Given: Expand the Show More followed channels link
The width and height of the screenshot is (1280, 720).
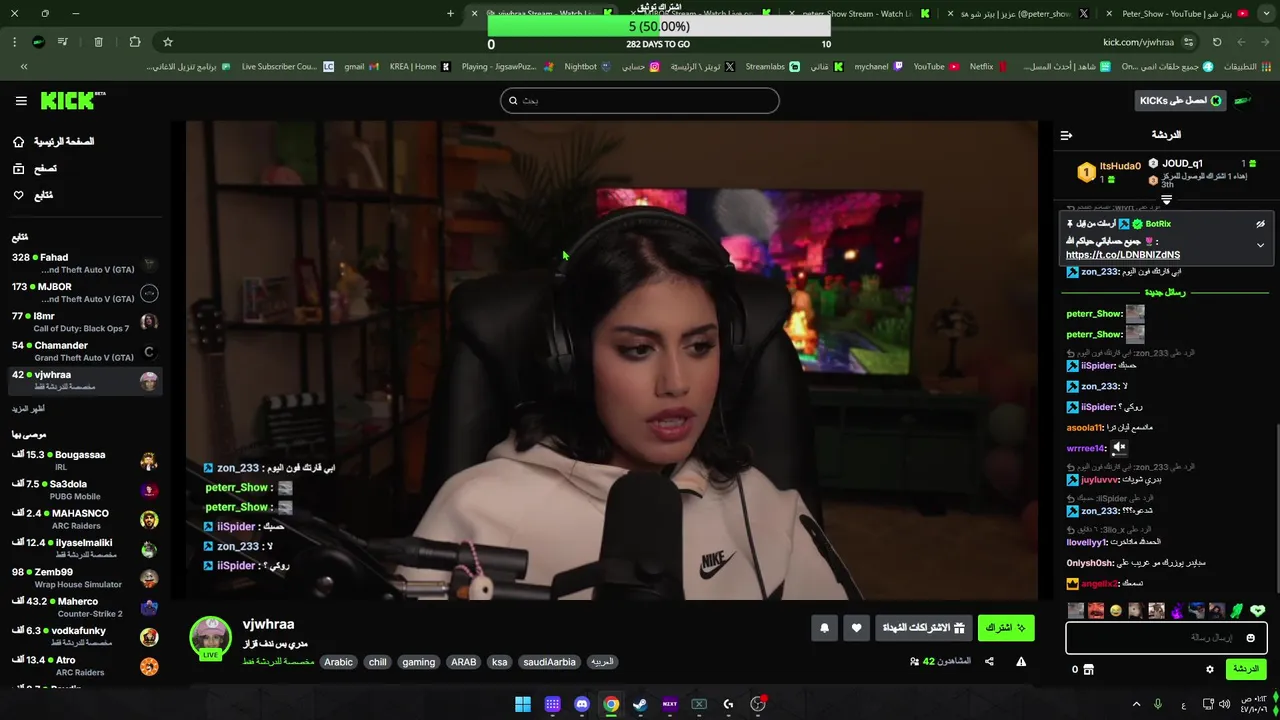Looking at the screenshot, I should point(28,409).
